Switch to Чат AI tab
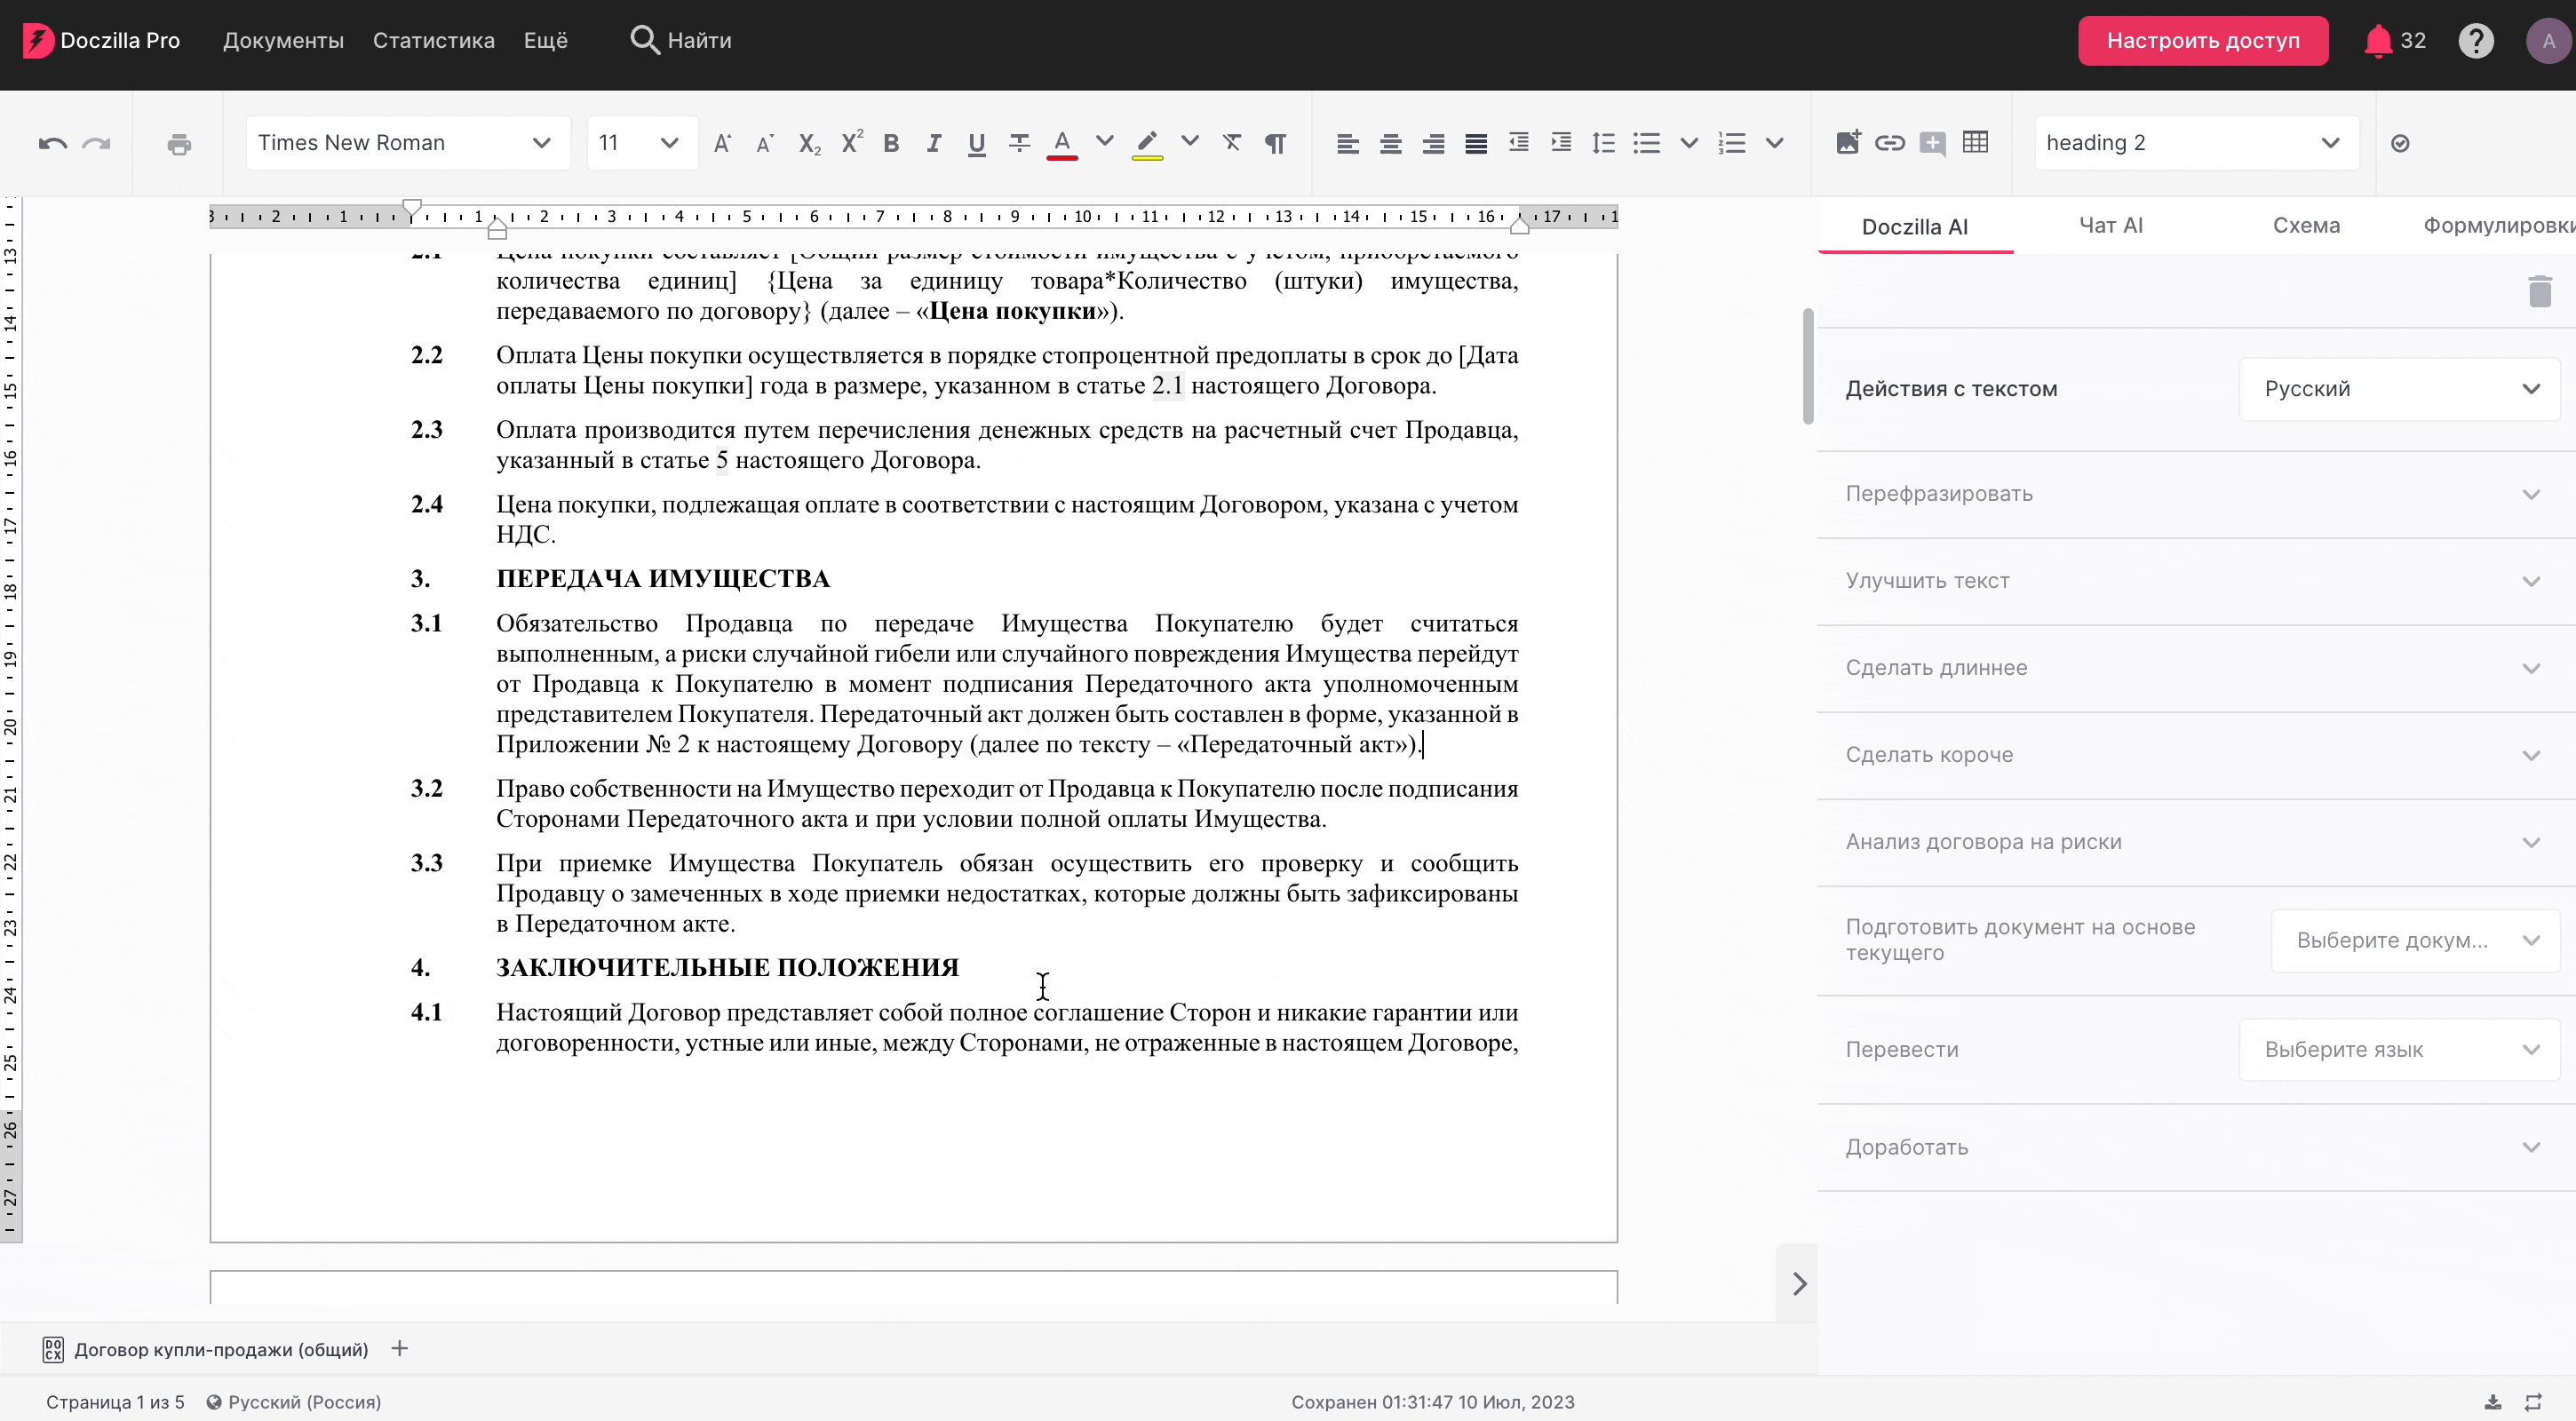The image size is (2576, 1421). (2111, 226)
